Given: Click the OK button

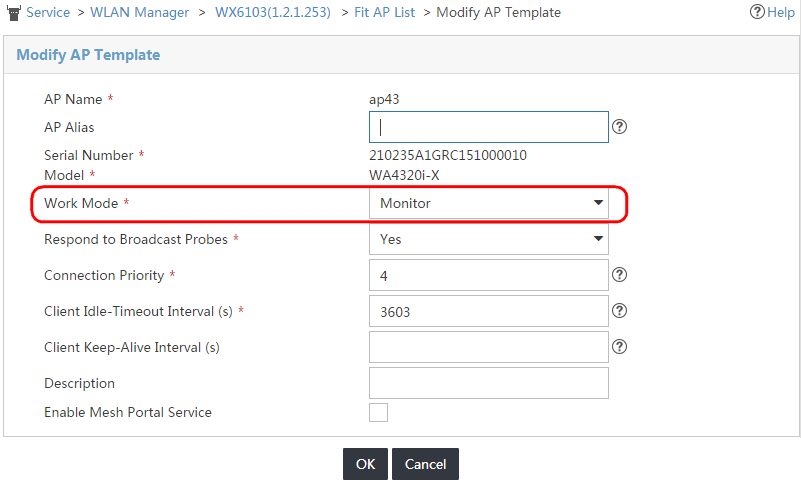Looking at the screenshot, I should click(x=365, y=464).
